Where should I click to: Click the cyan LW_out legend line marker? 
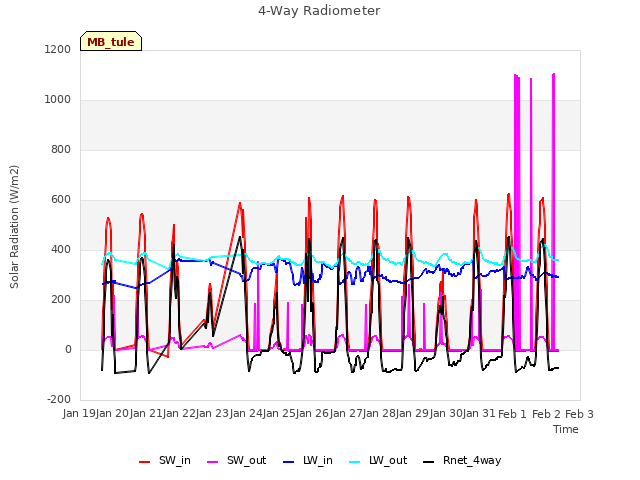[355, 462]
